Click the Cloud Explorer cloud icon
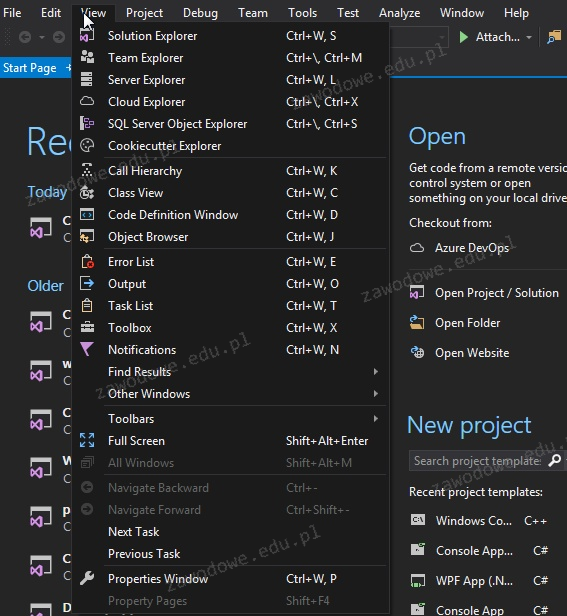This screenshot has height=616, width=567. point(87,101)
